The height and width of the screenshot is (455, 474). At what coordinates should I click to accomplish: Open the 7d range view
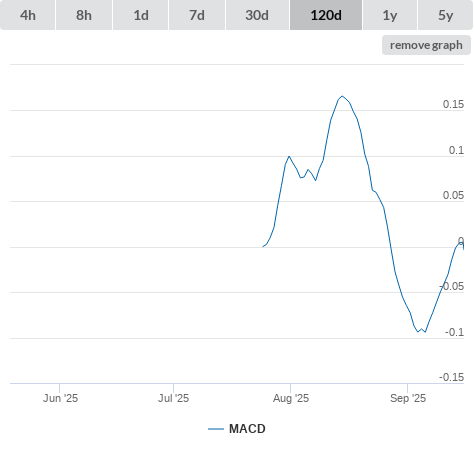197,15
